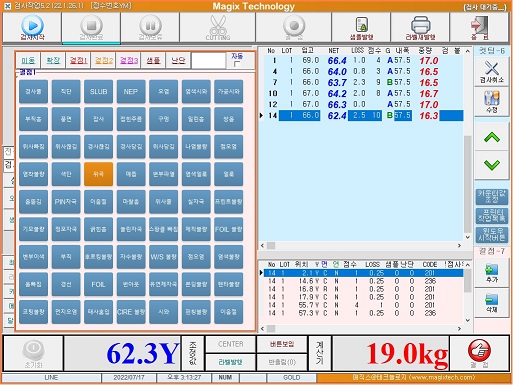Click the exit door icon
513x385 pixels.
click(479, 25)
